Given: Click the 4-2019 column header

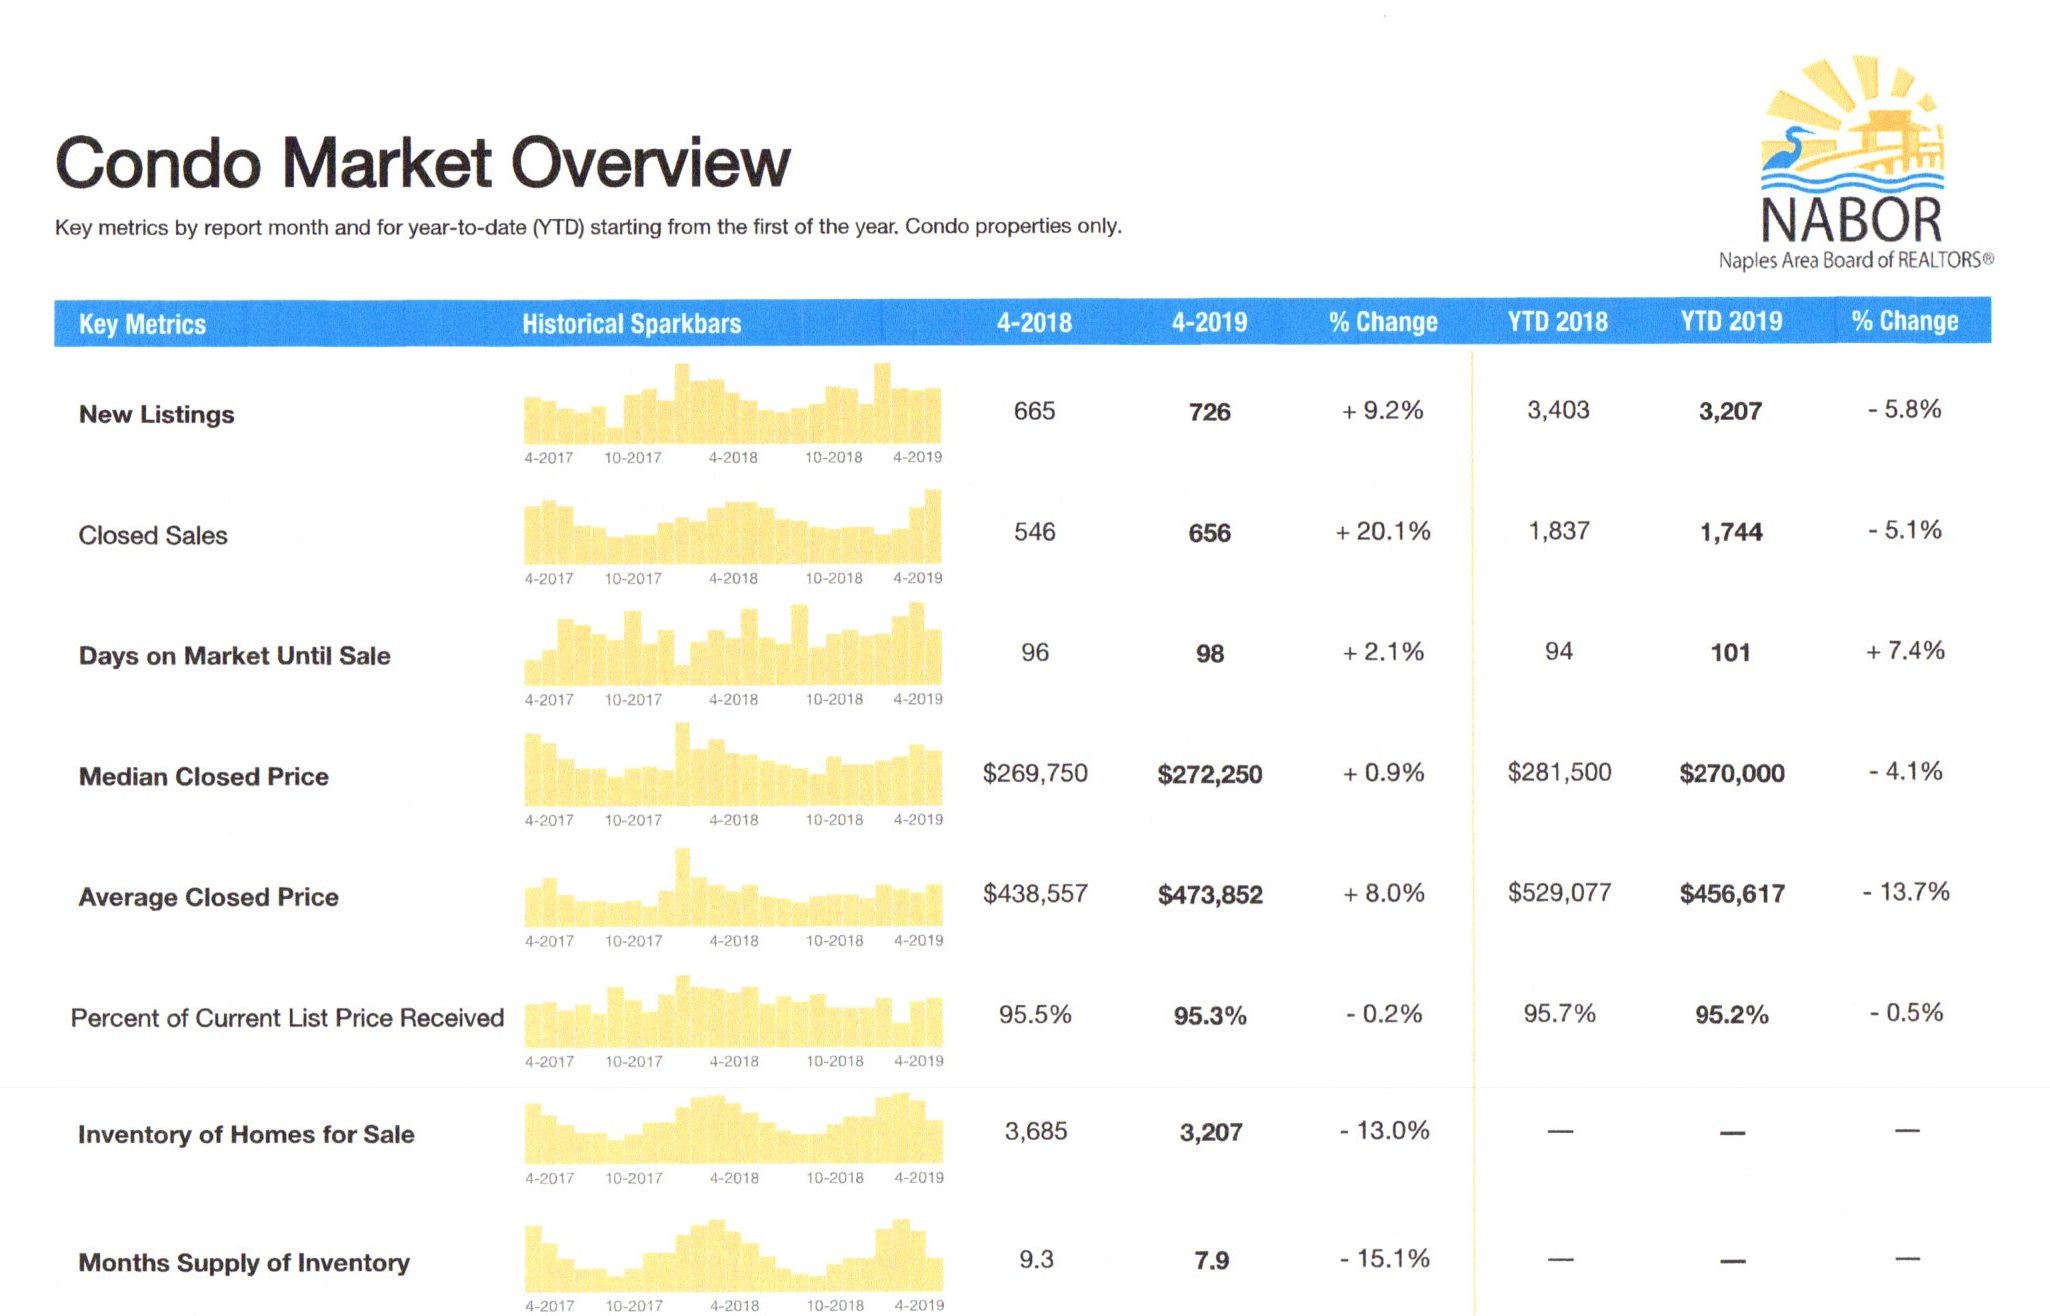Looking at the screenshot, I should click(x=1209, y=323).
